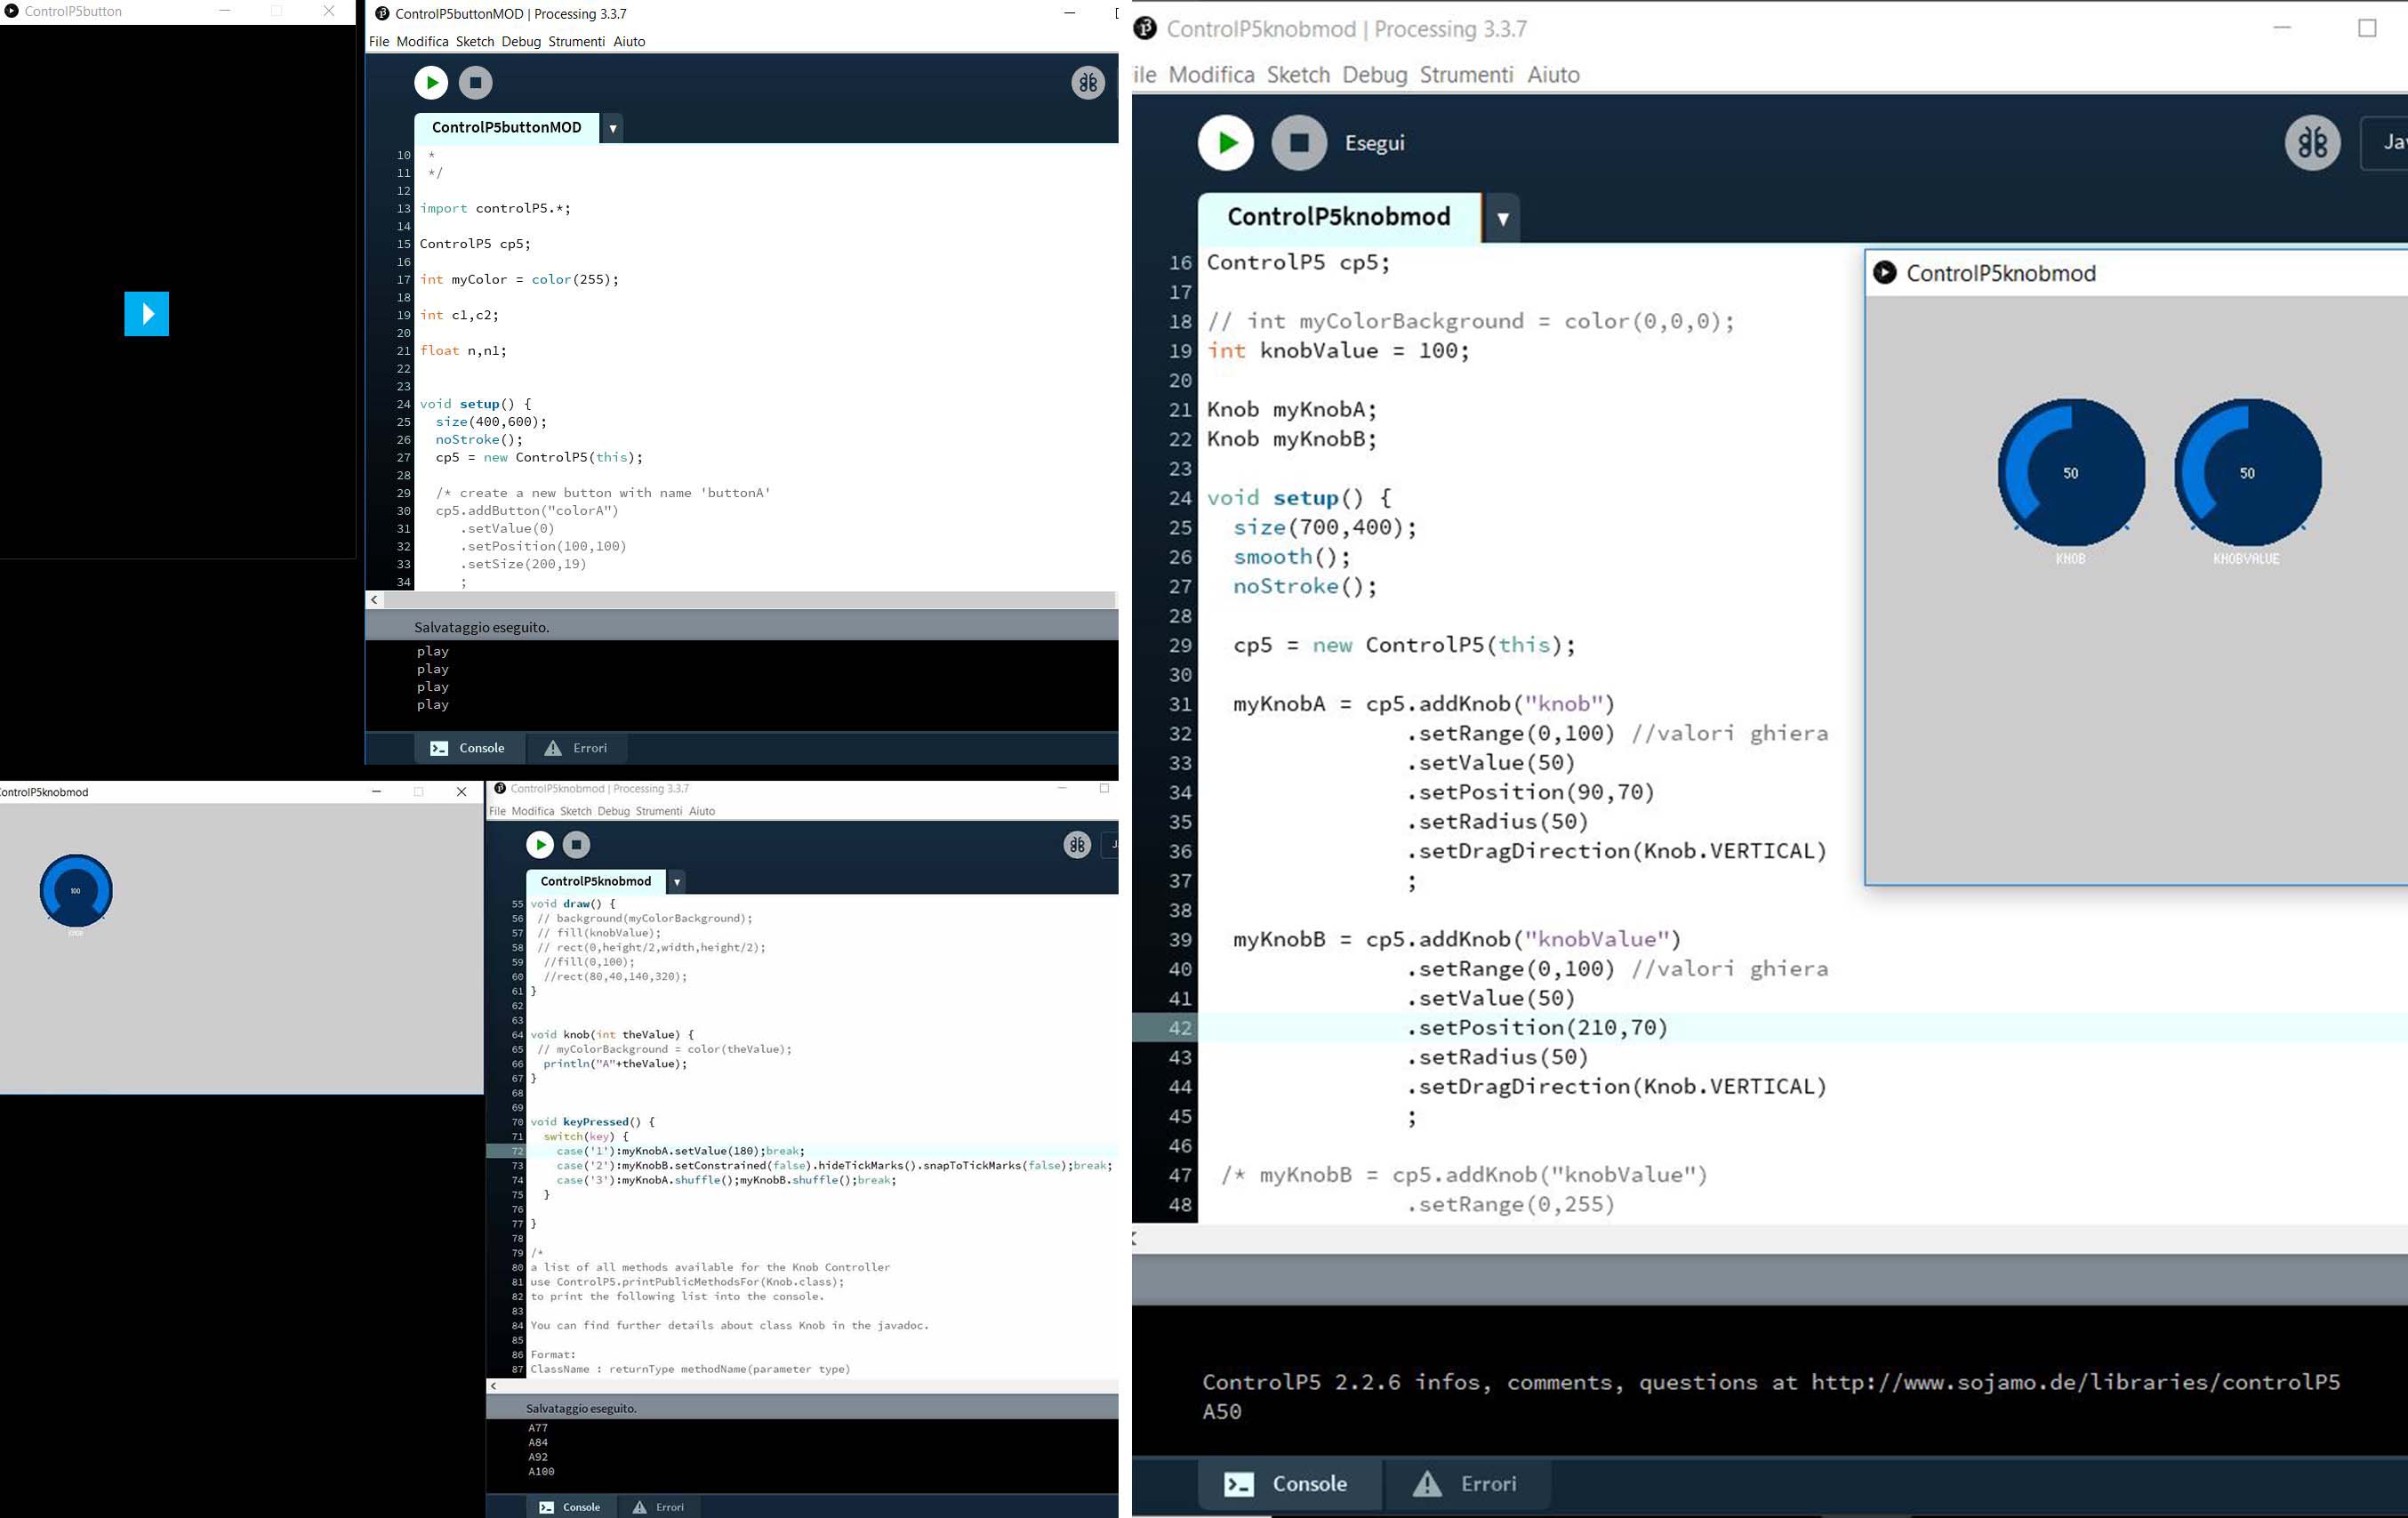This screenshot has height=1518, width=2408.
Task: Click Stop button in ControlP5buttonMOD window
Action: point(475,83)
